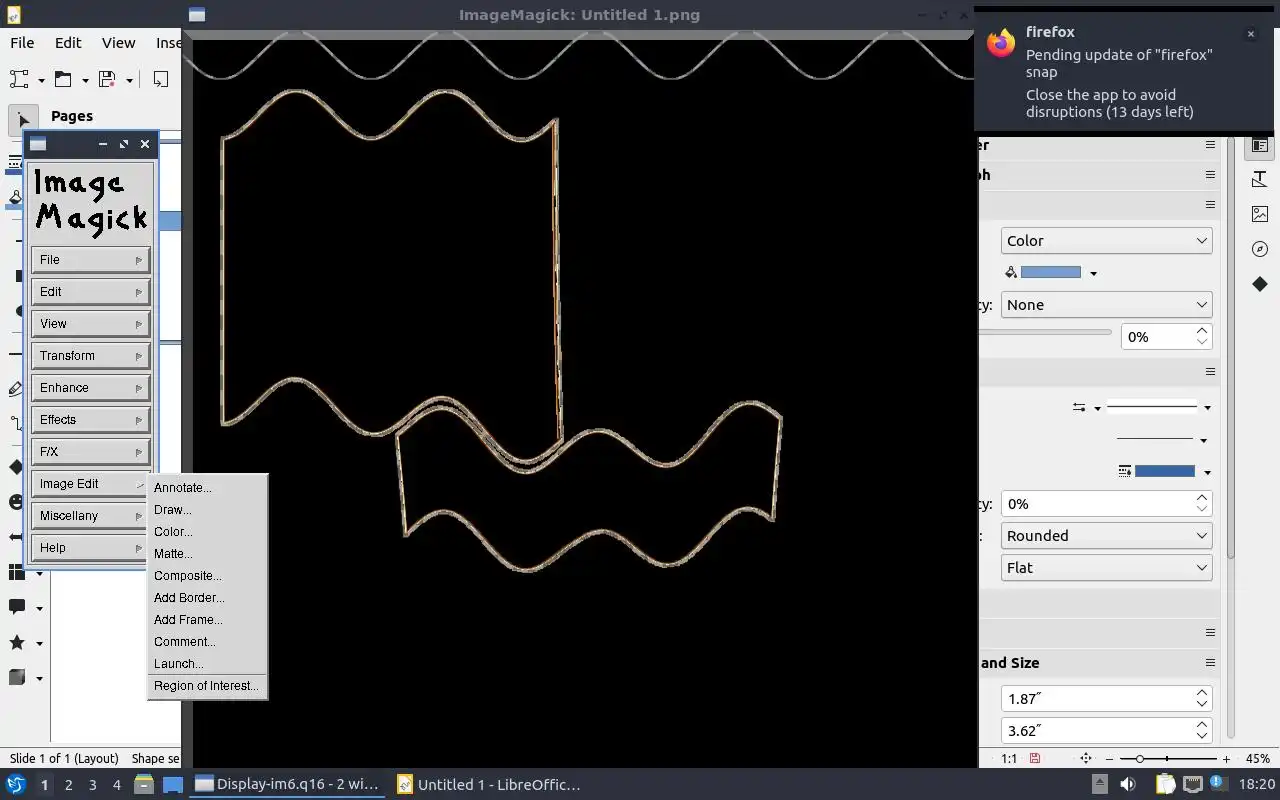
Task: Choose Draw... from Image Edit menu
Action: (207, 510)
